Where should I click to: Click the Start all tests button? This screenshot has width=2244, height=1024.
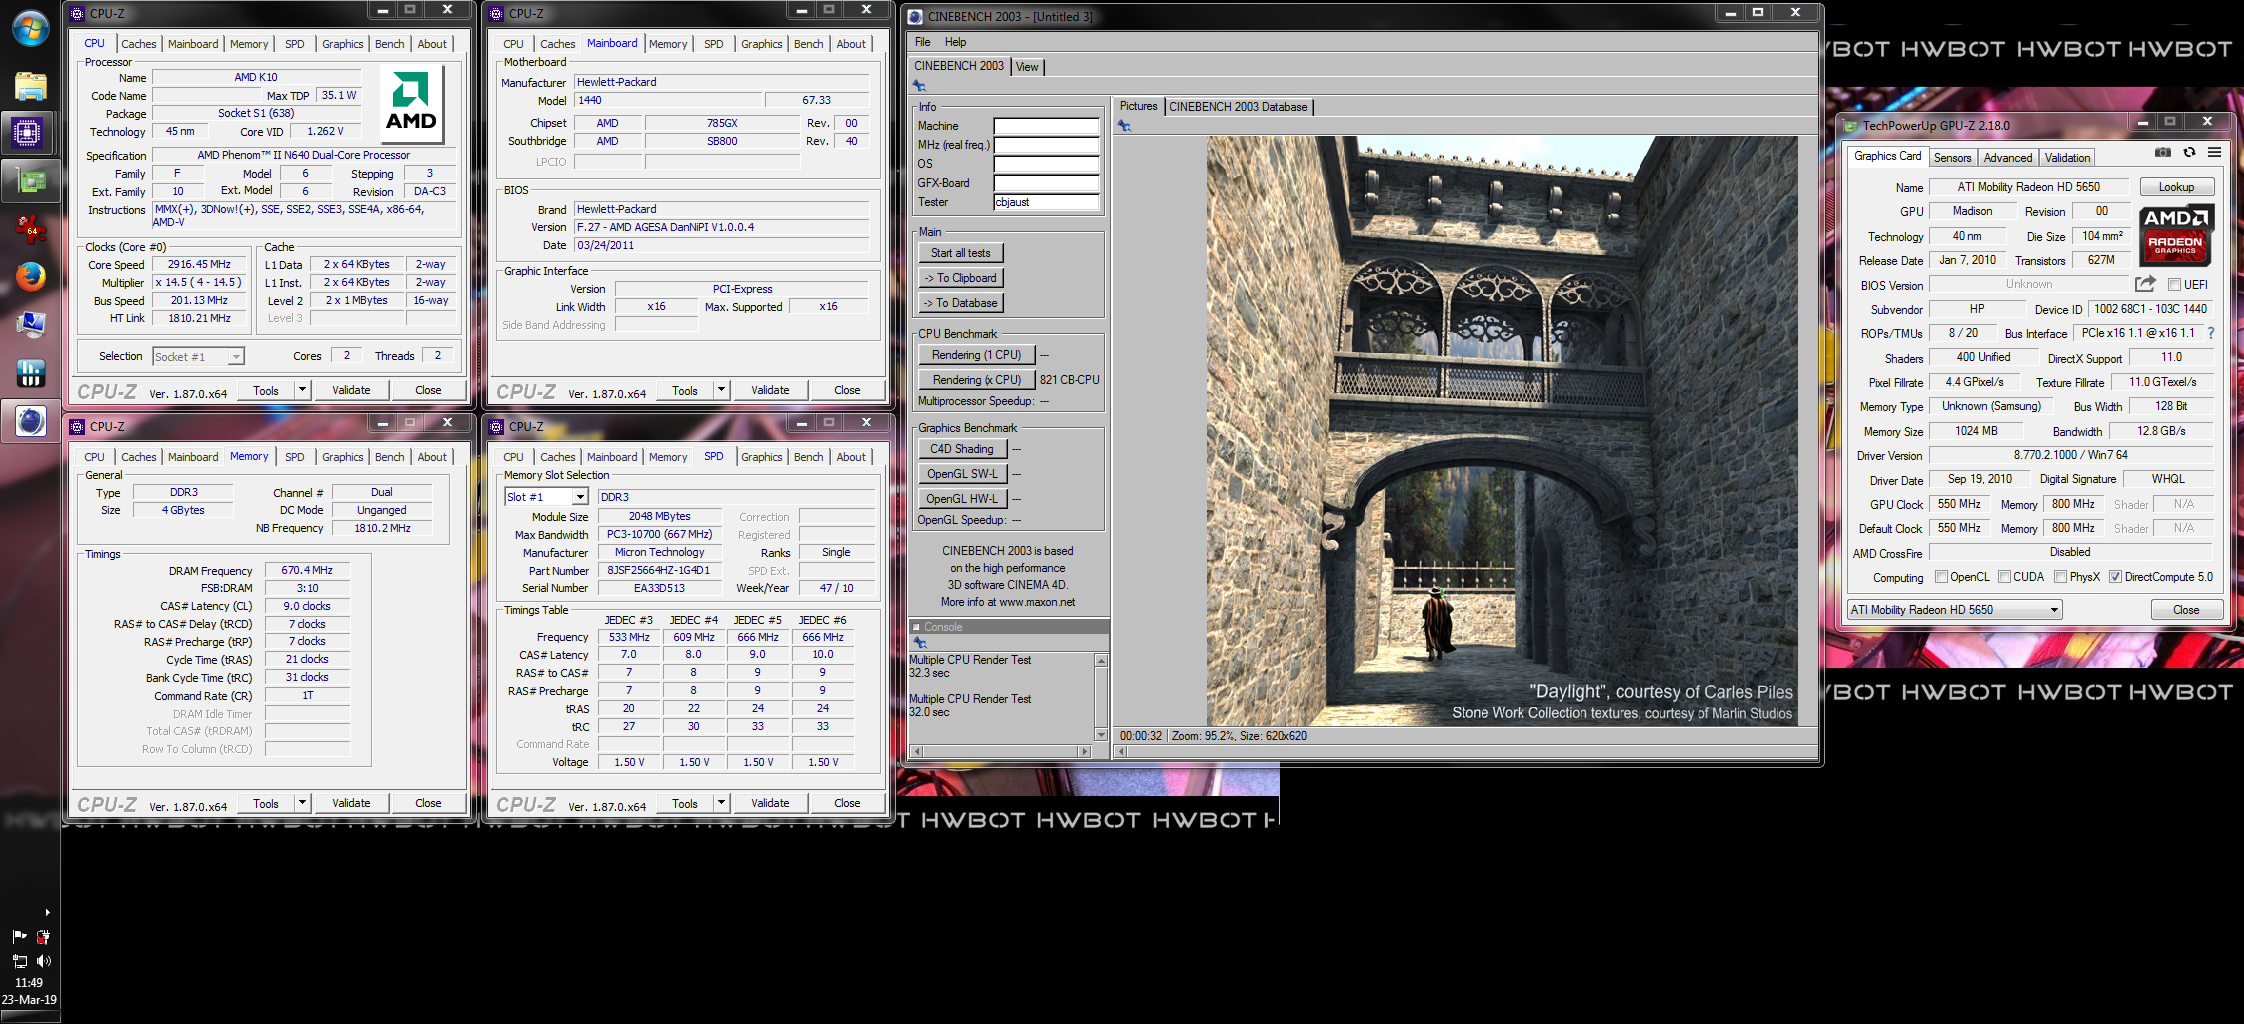click(x=961, y=253)
